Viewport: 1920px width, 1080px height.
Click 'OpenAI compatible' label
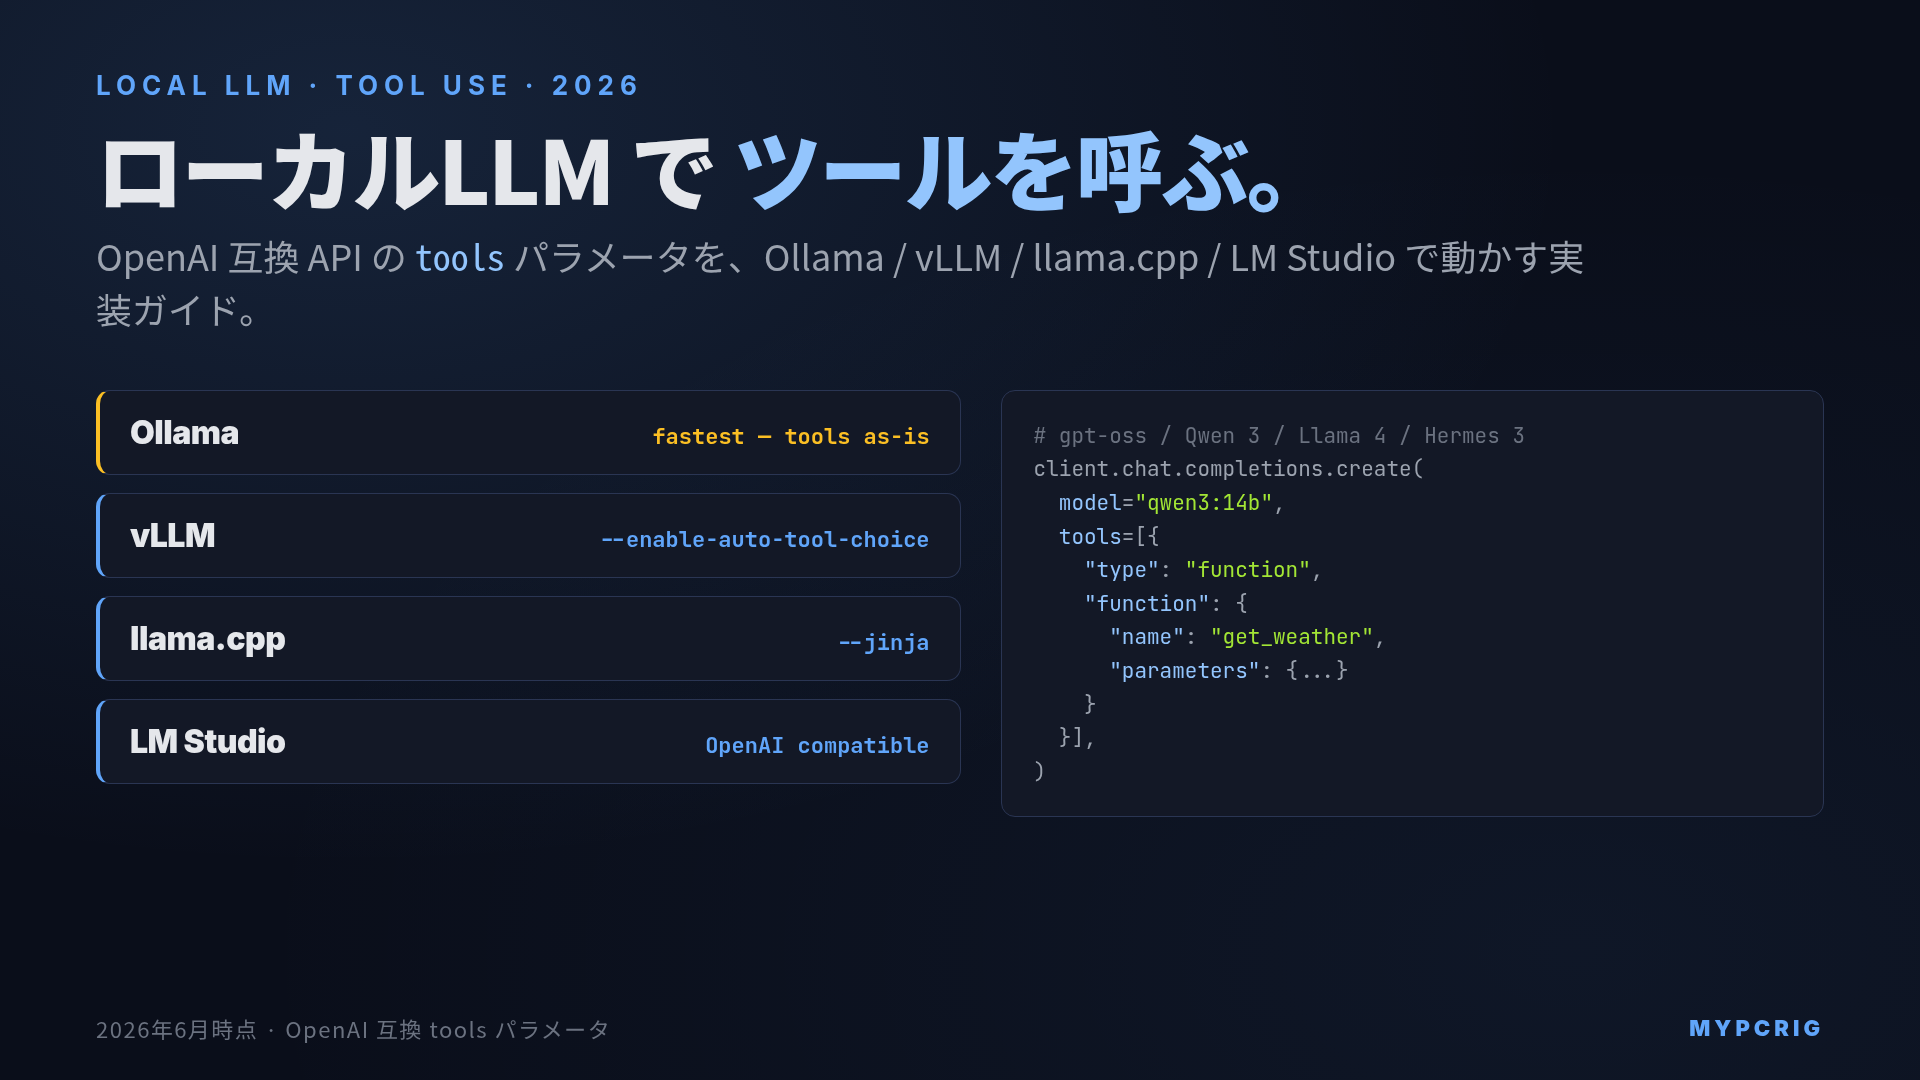point(817,746)
